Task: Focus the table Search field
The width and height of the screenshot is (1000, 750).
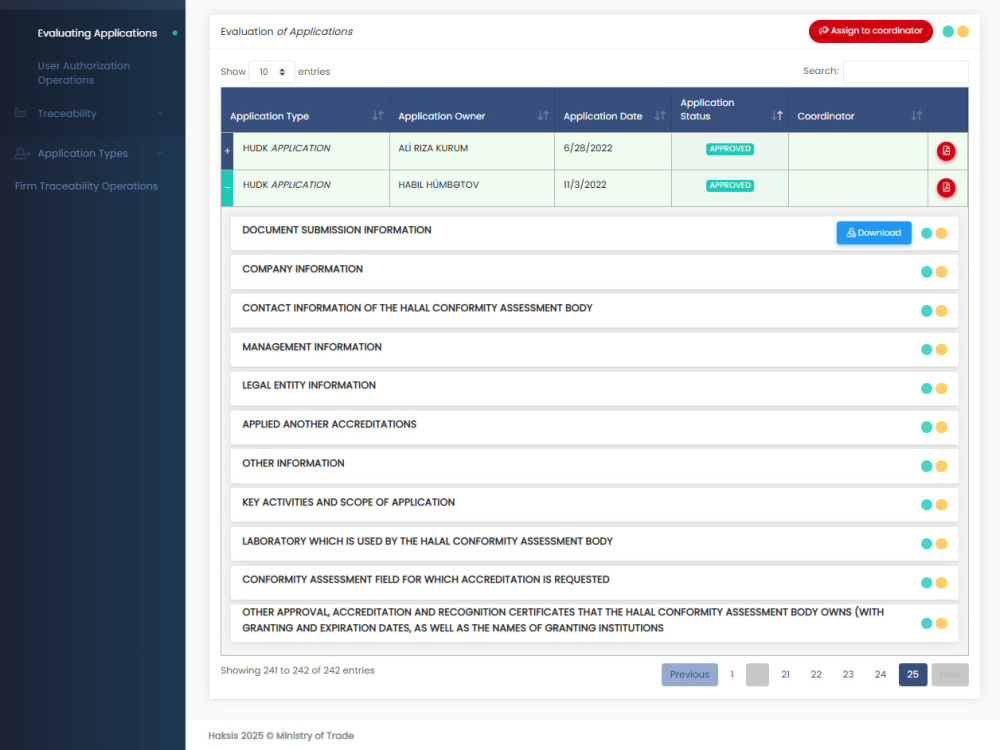Action: click(906, 71)
